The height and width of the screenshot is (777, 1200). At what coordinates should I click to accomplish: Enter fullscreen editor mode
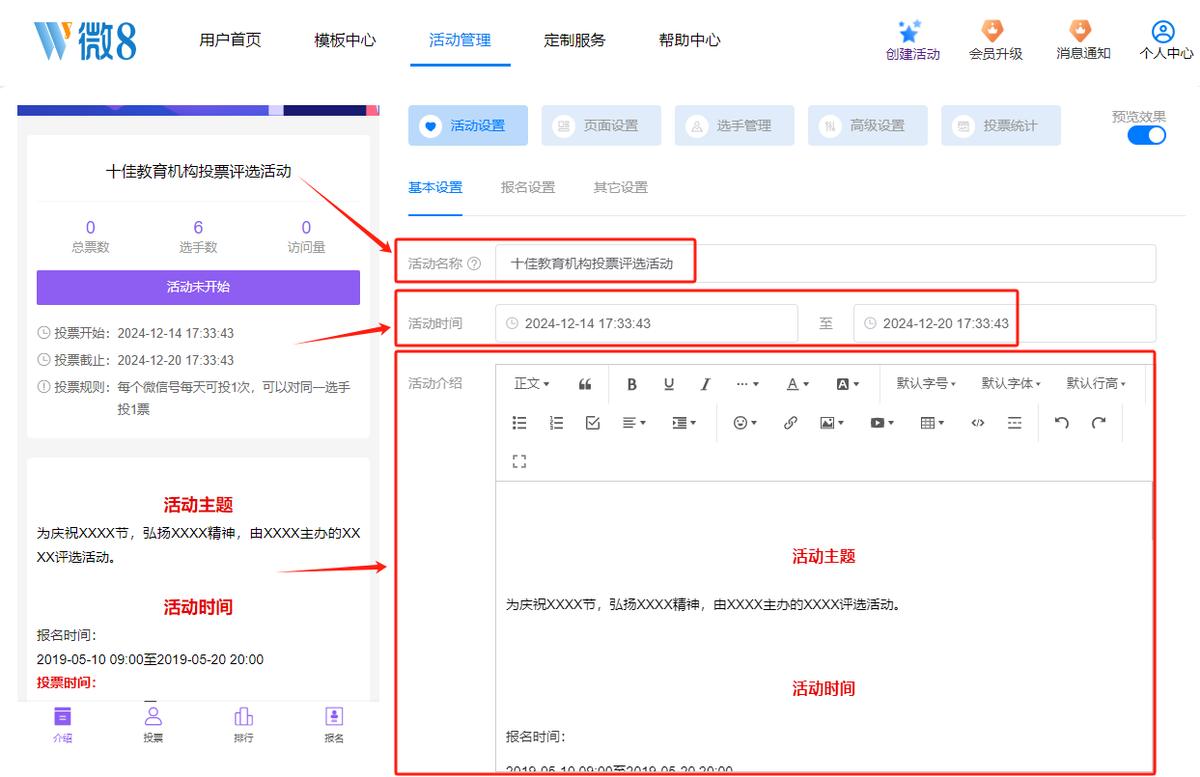point(519,461)
